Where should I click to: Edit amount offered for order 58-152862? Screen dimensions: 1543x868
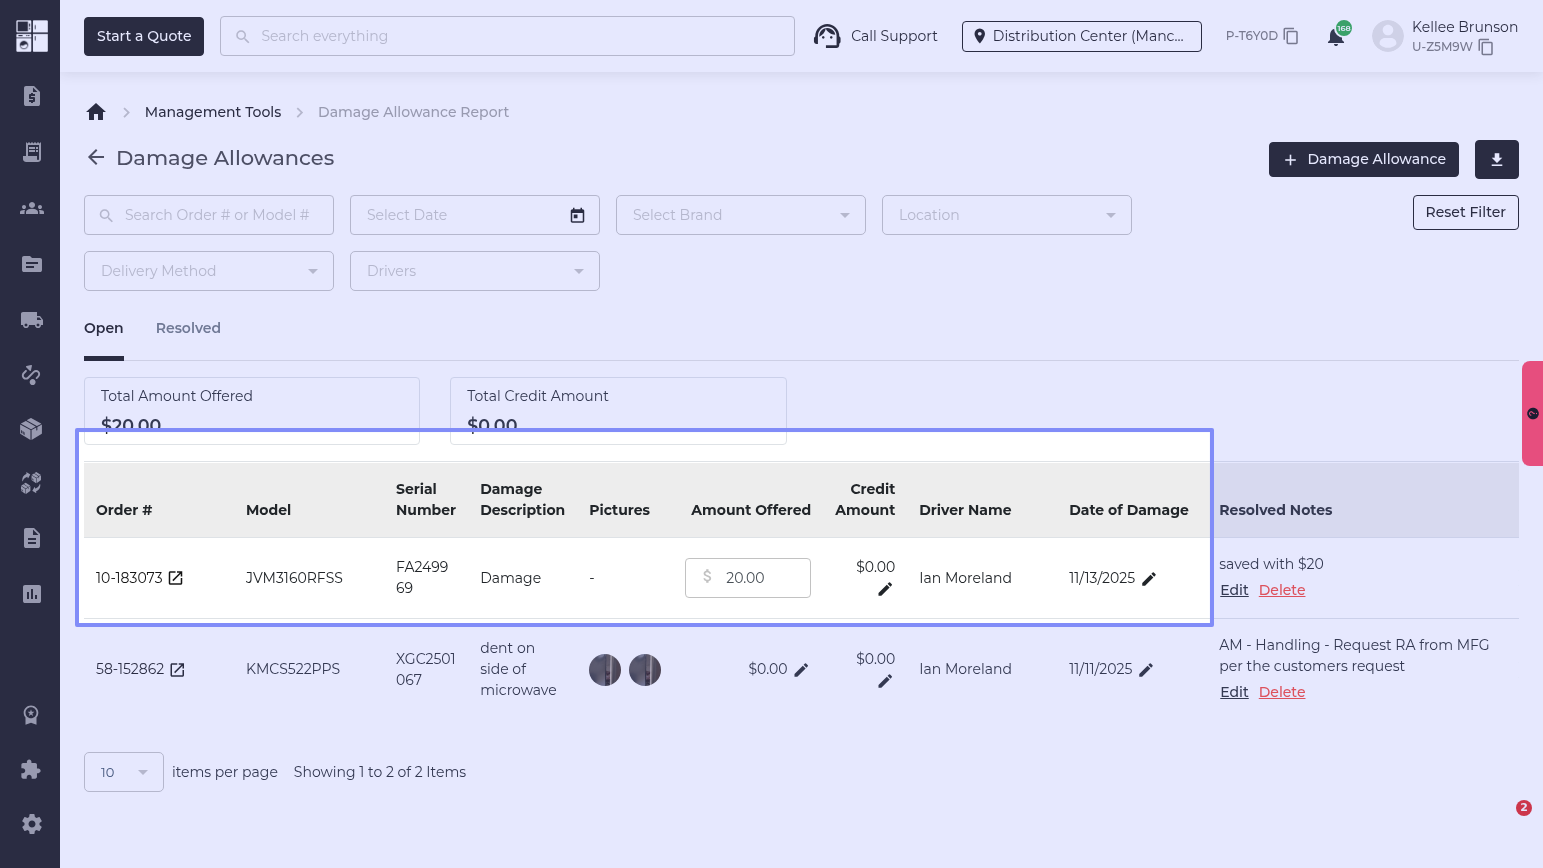click(x=801, y=670)
